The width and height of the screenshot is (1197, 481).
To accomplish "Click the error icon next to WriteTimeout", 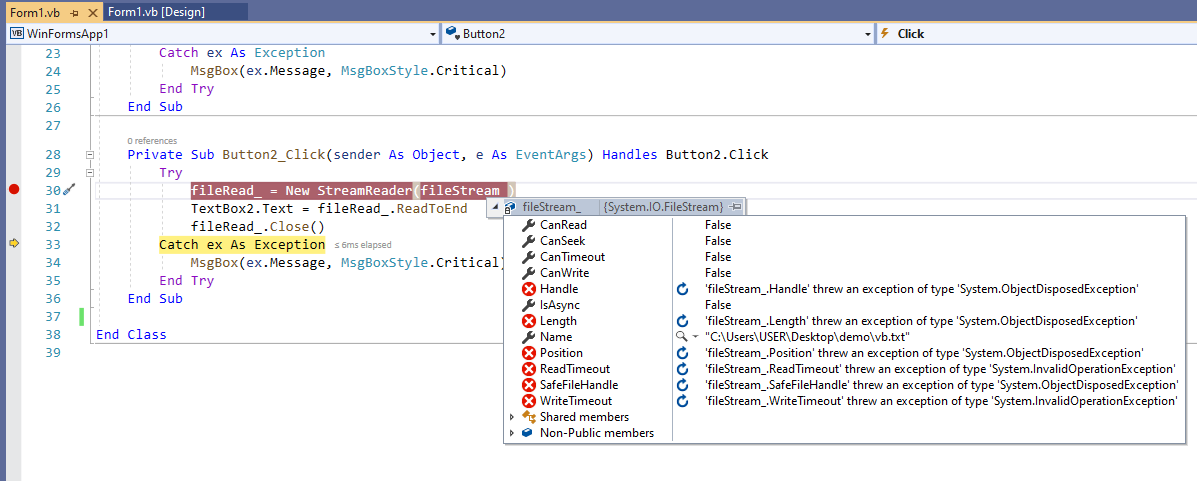I will [528, 402].
